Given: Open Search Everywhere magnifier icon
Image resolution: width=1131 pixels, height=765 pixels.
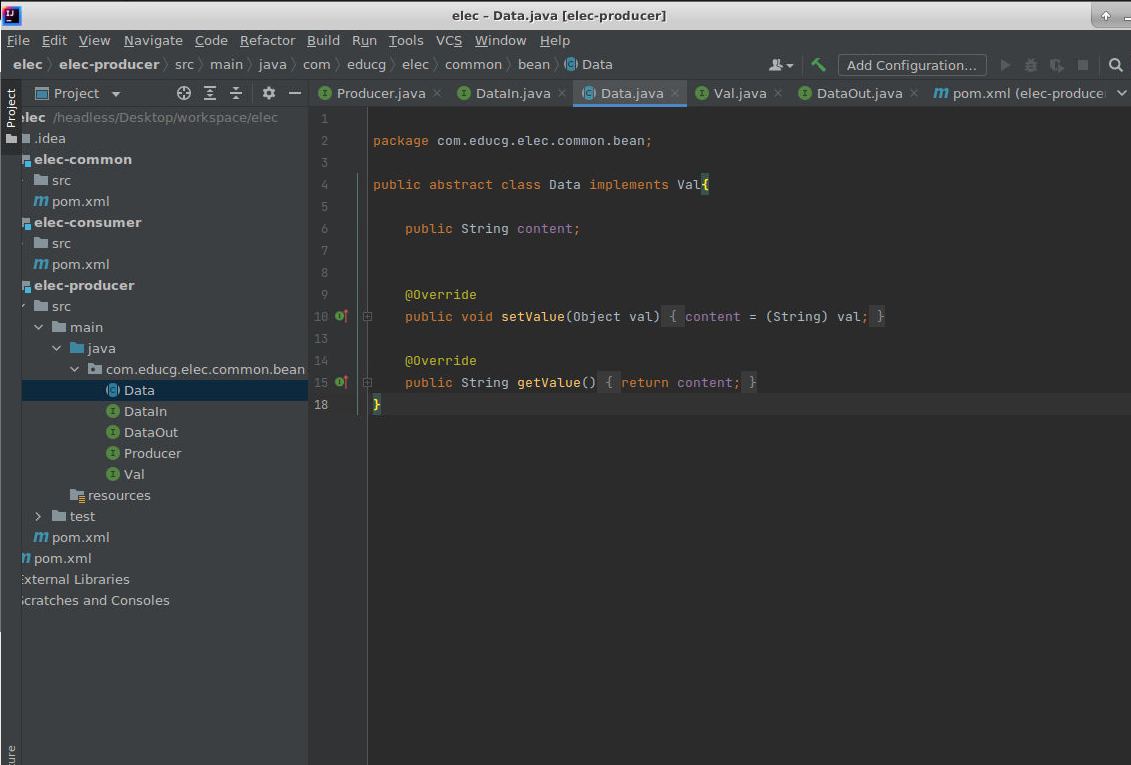Looking at the screenshot, I should point(1116,65).
